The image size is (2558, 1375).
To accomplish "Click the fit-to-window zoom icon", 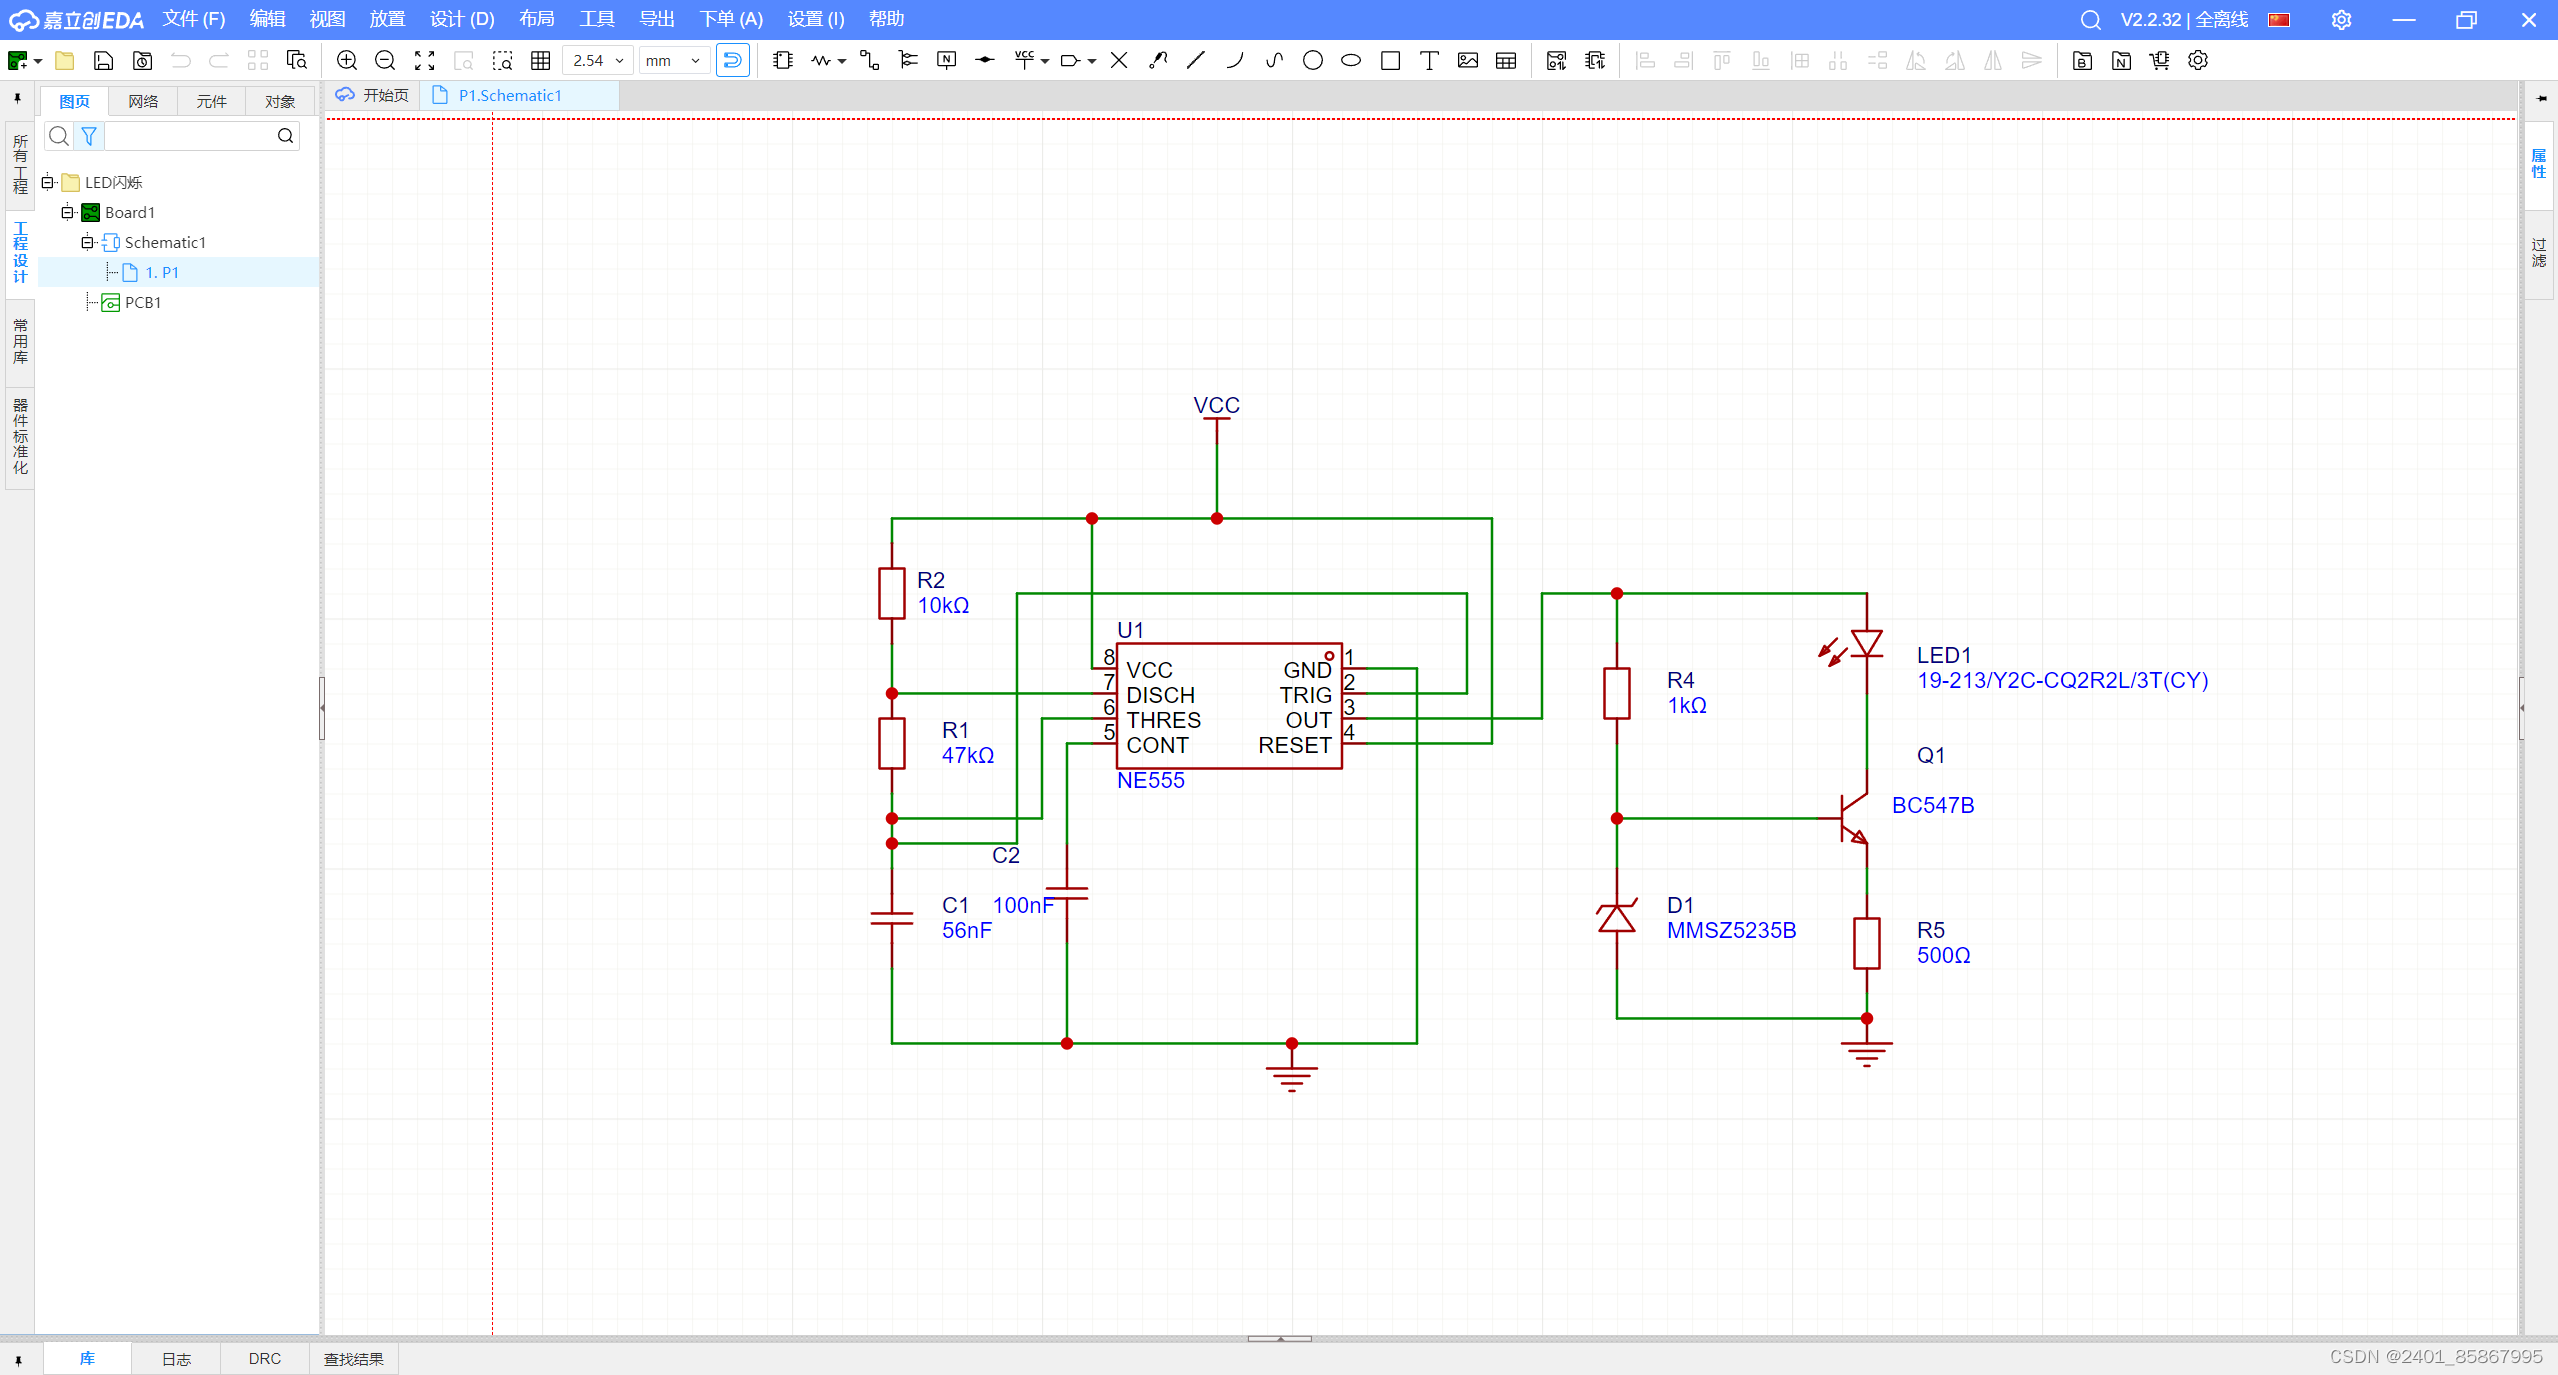I will pos(424,61).
